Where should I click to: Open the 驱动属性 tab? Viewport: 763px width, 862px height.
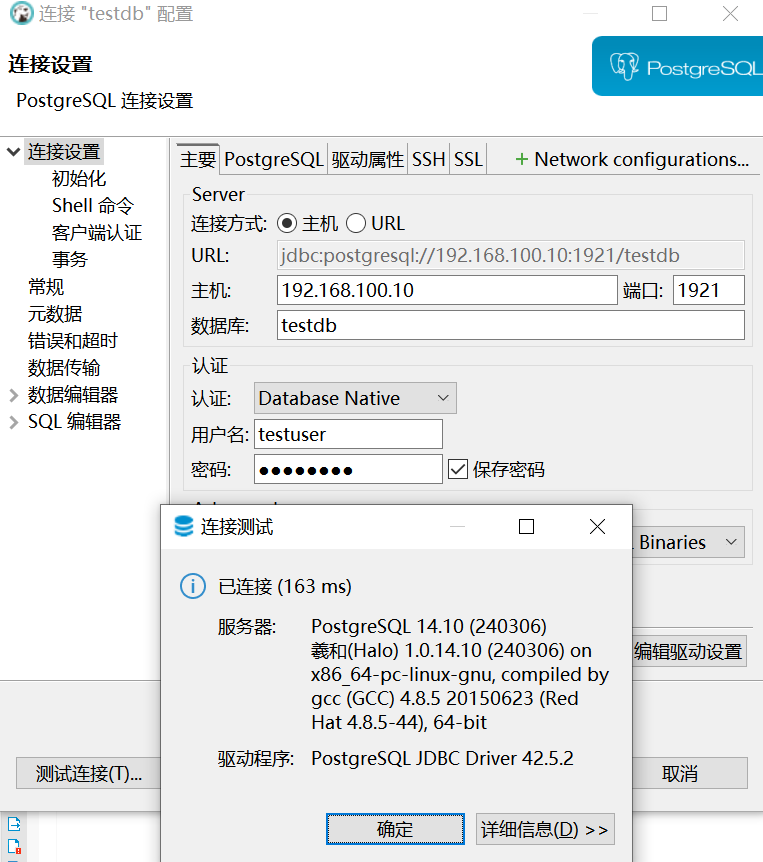(x=367, y=159)
